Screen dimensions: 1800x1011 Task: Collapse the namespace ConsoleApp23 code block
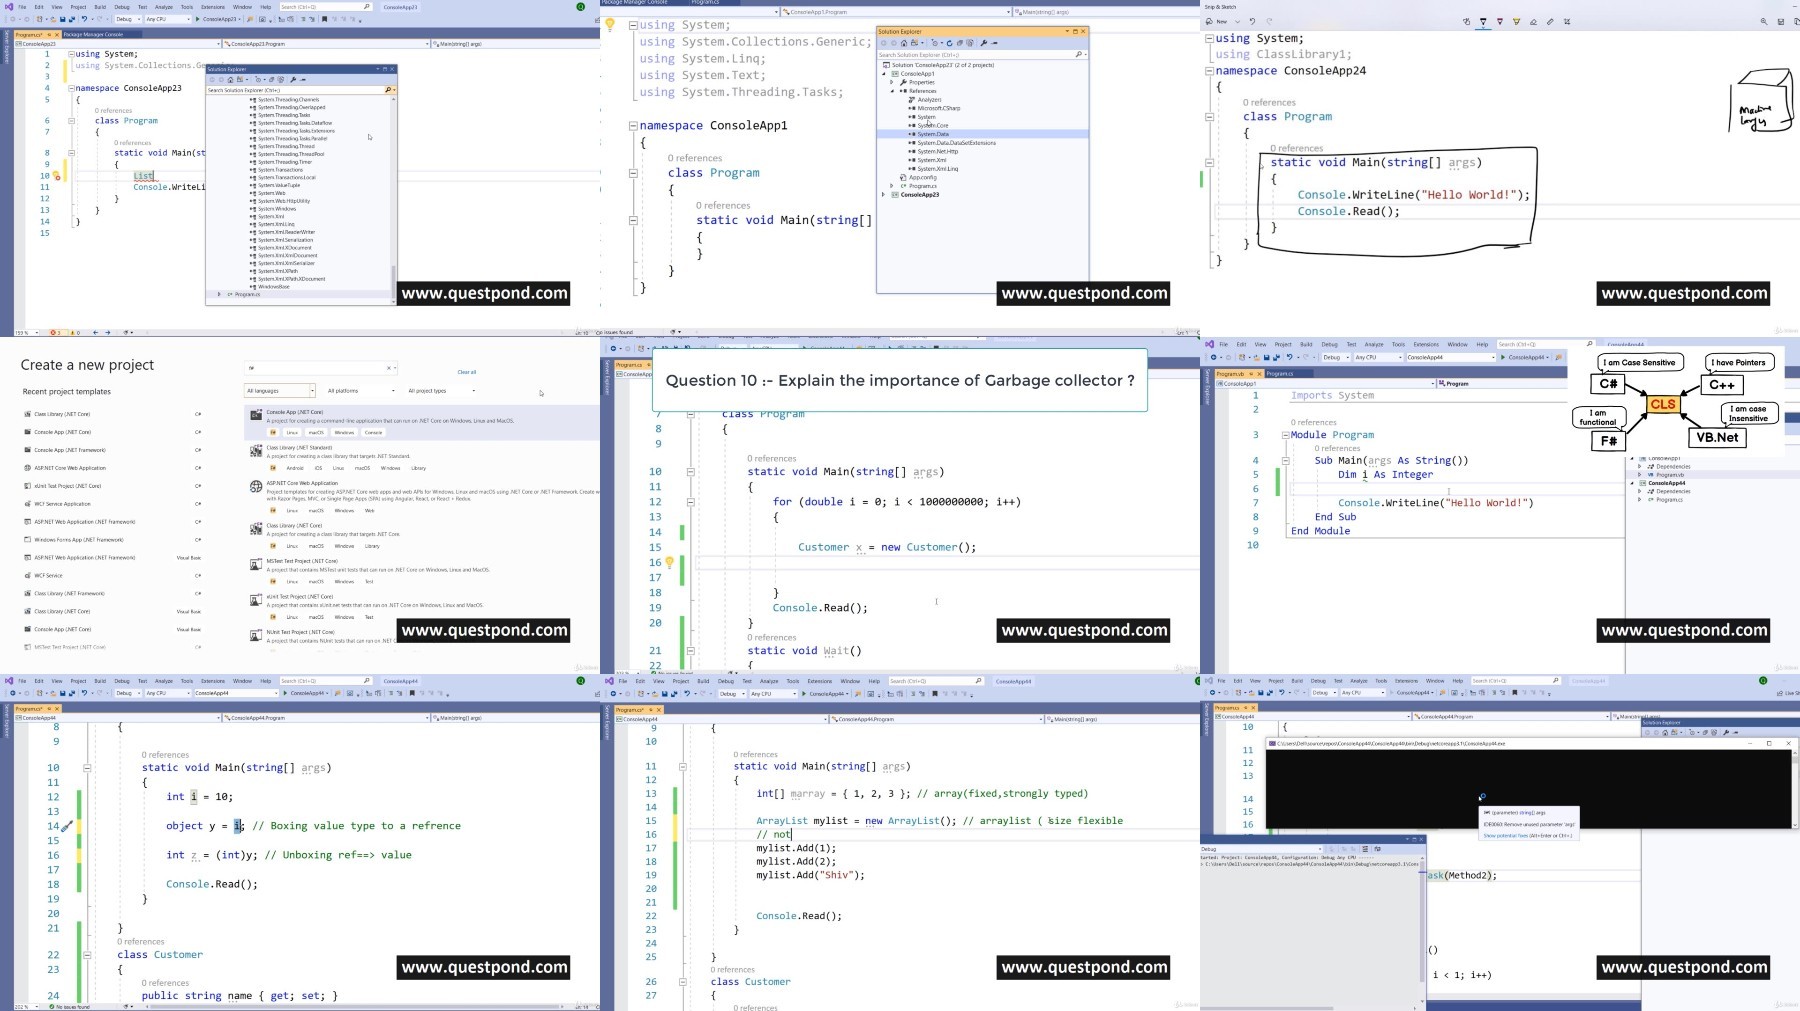point(71,88)
